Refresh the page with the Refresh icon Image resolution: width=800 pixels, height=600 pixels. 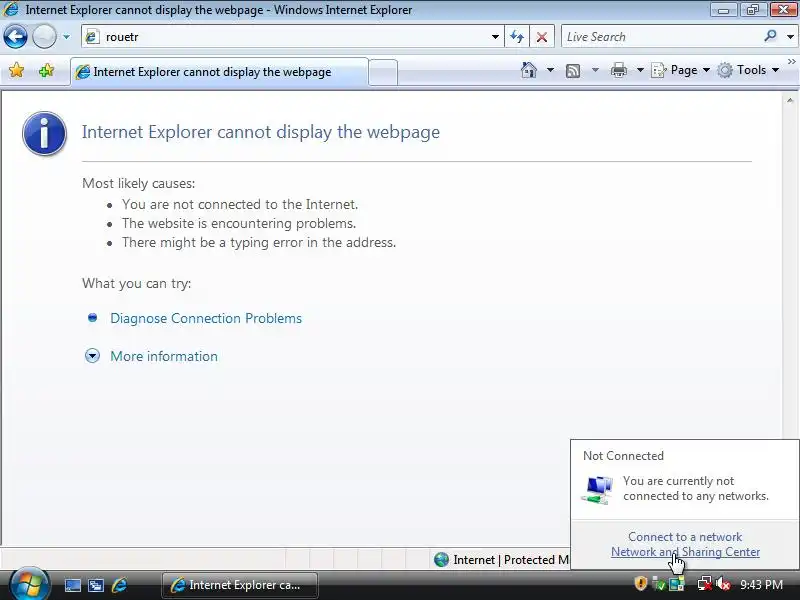(517, 37)
